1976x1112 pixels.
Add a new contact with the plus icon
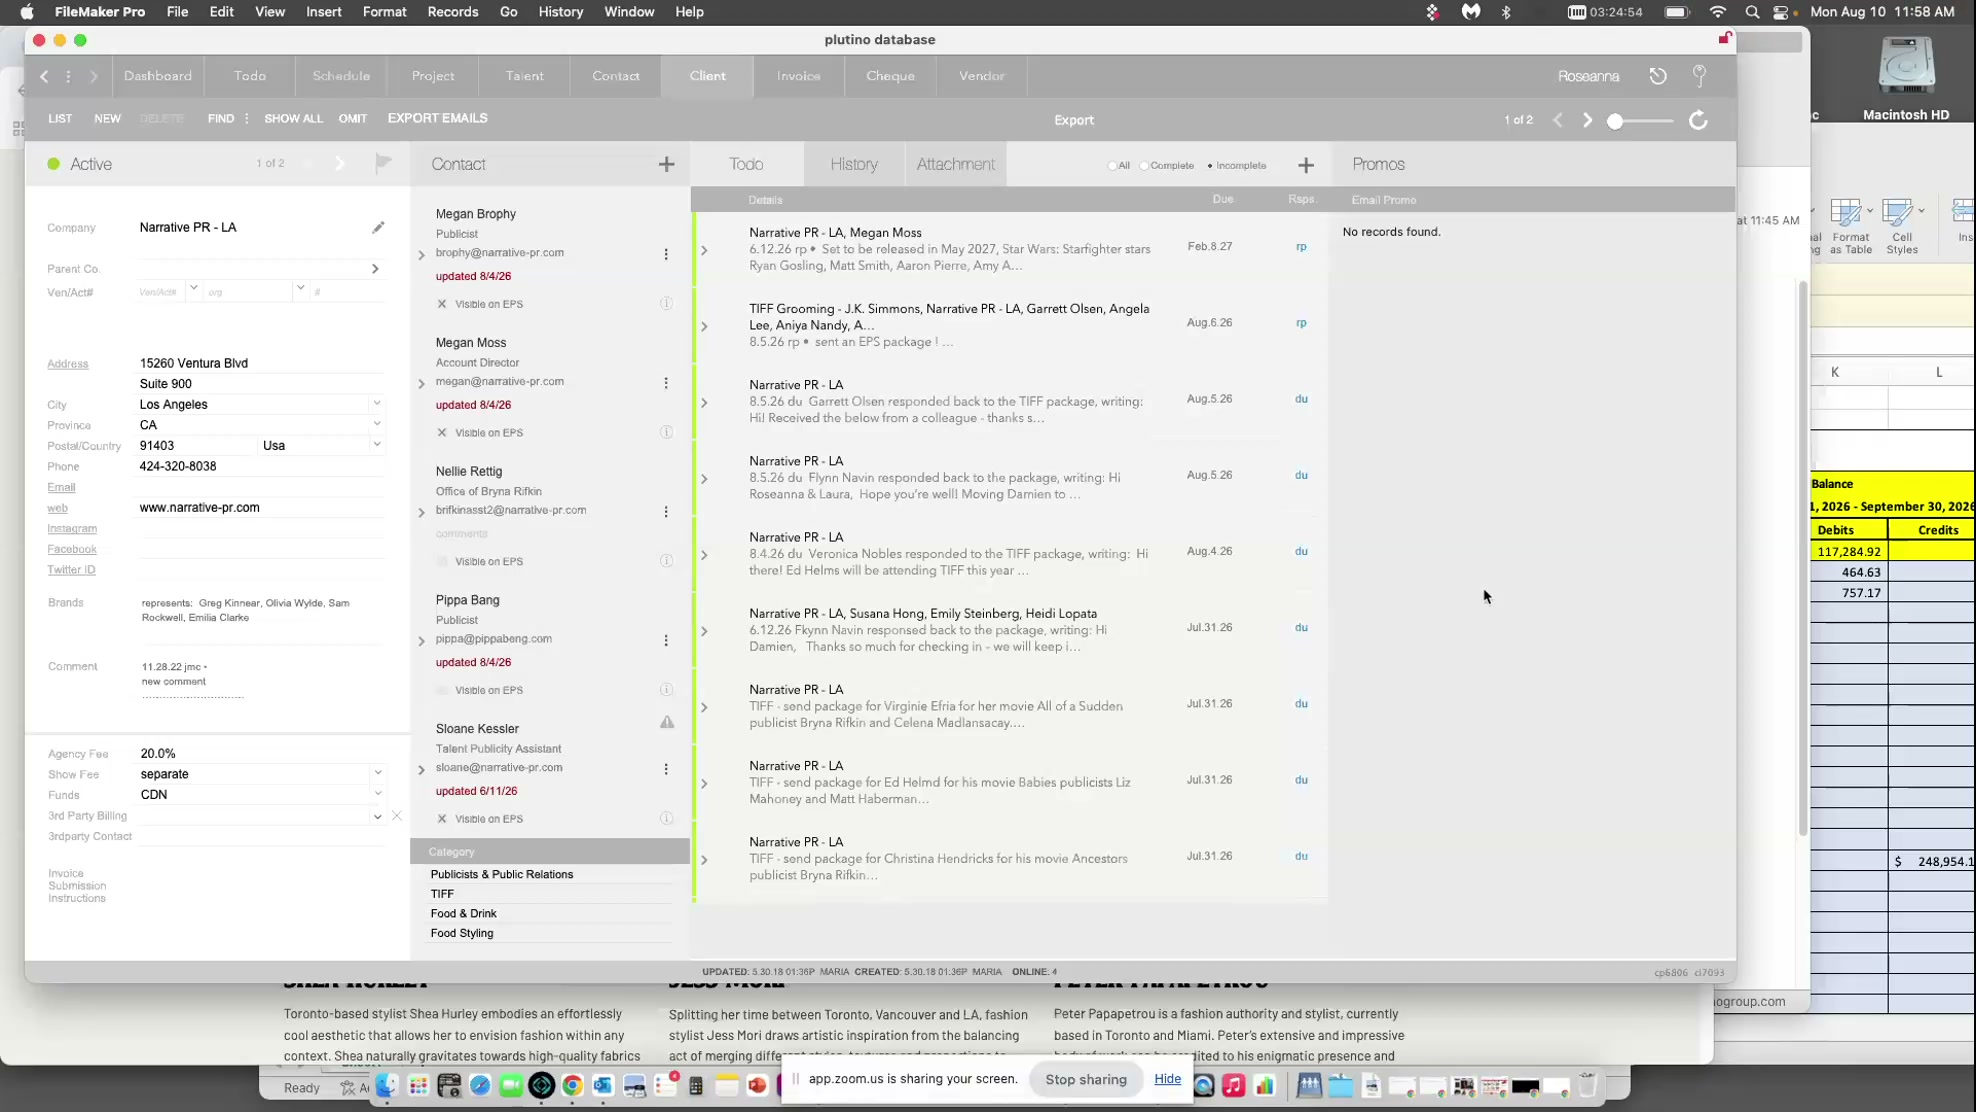pyautogui.click(x=666, y=164)
